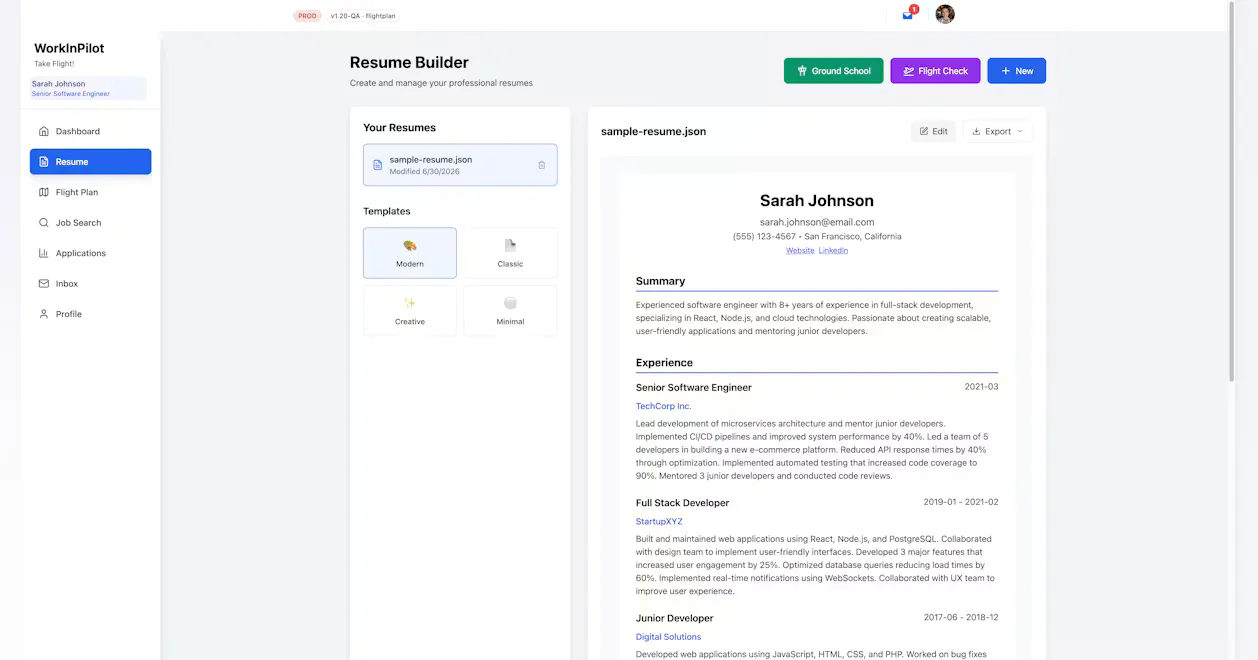Open Job Search page
Viewport: 1258px width, 660px height.
[90, 223]
